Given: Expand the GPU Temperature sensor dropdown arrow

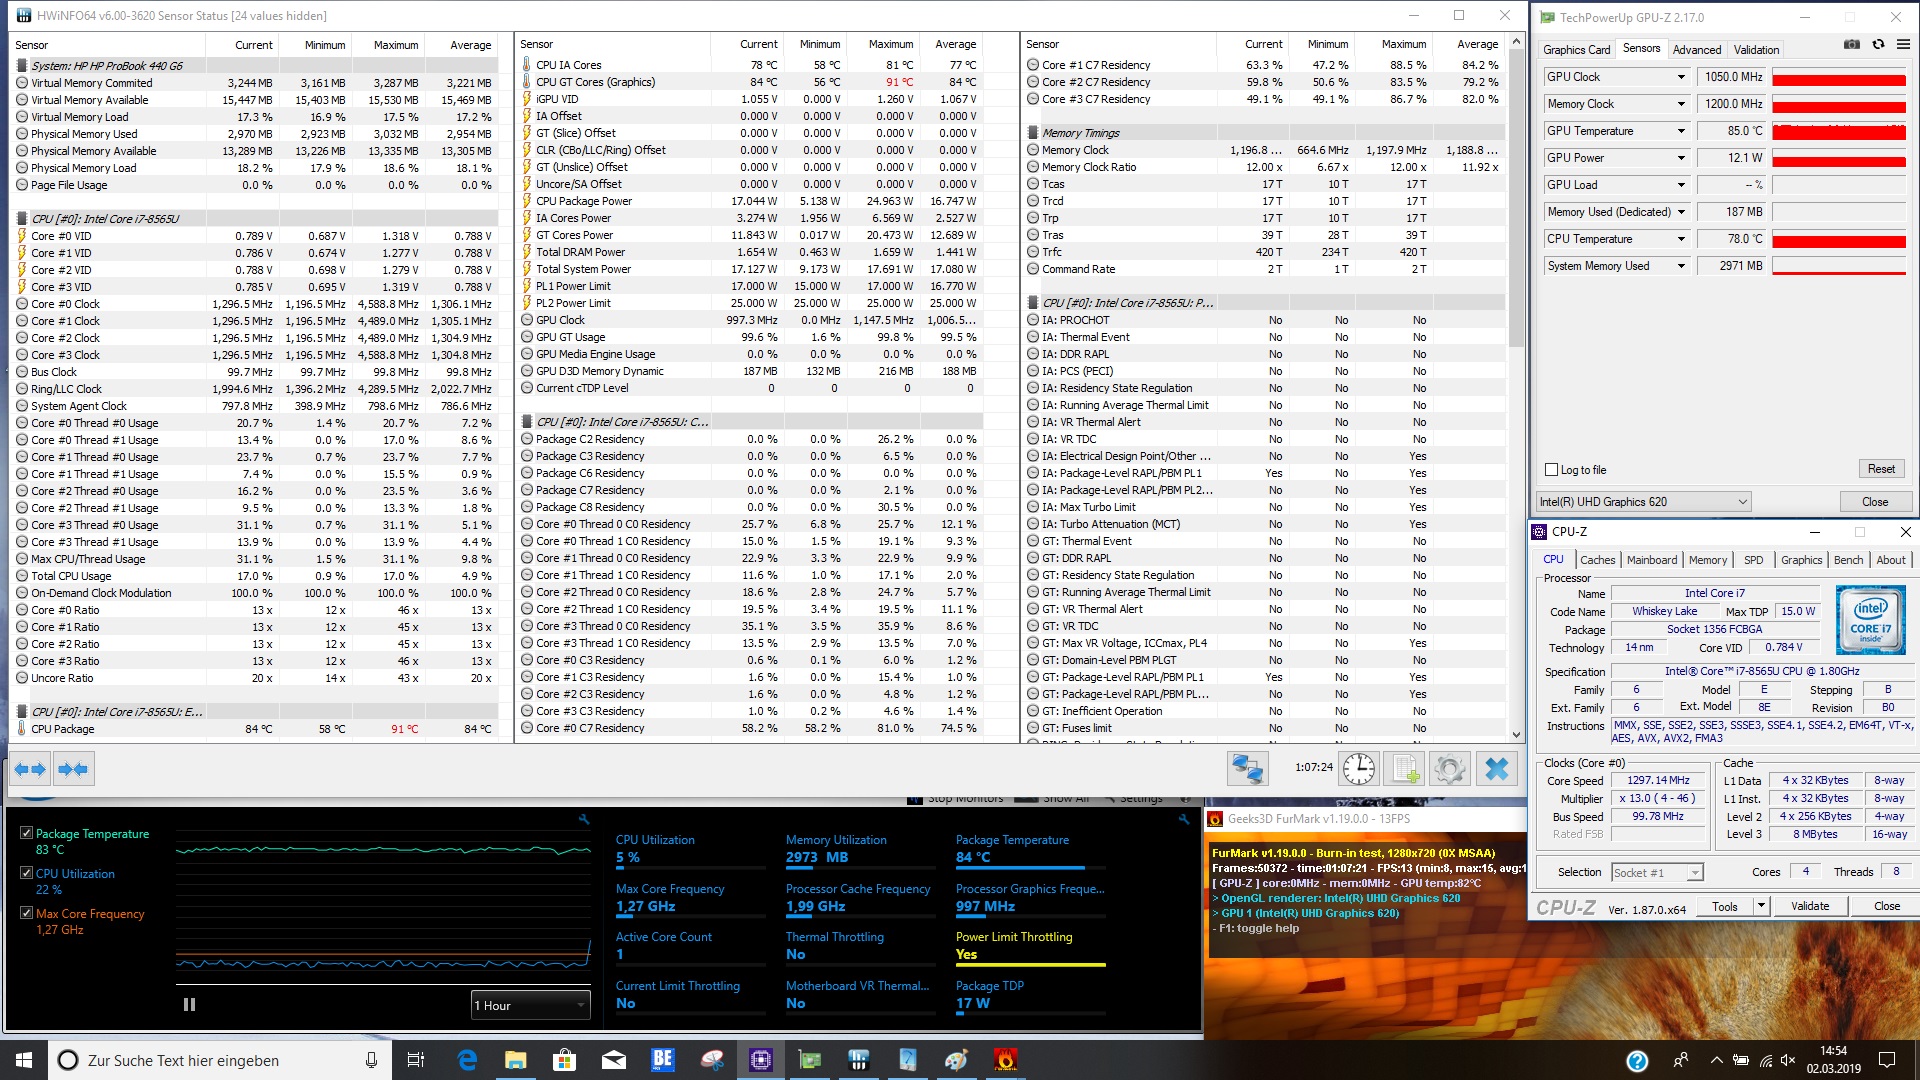Looking at the screenshot, I should [x=1681, y=131].
